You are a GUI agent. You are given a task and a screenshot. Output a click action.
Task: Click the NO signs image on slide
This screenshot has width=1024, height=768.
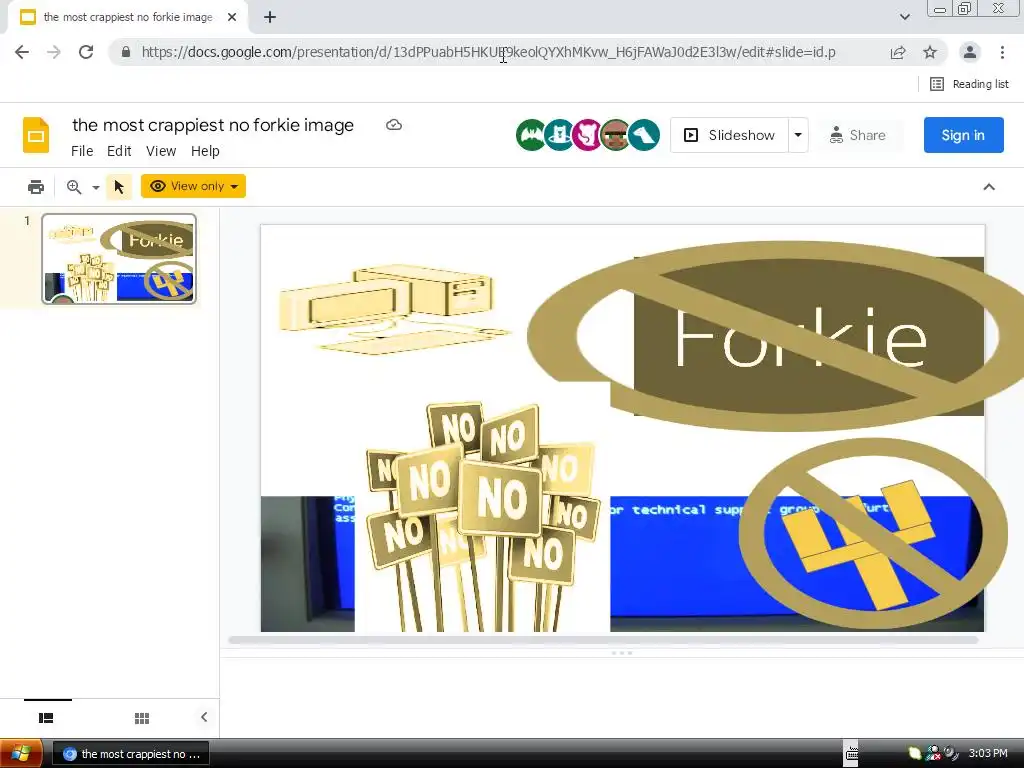483,517
